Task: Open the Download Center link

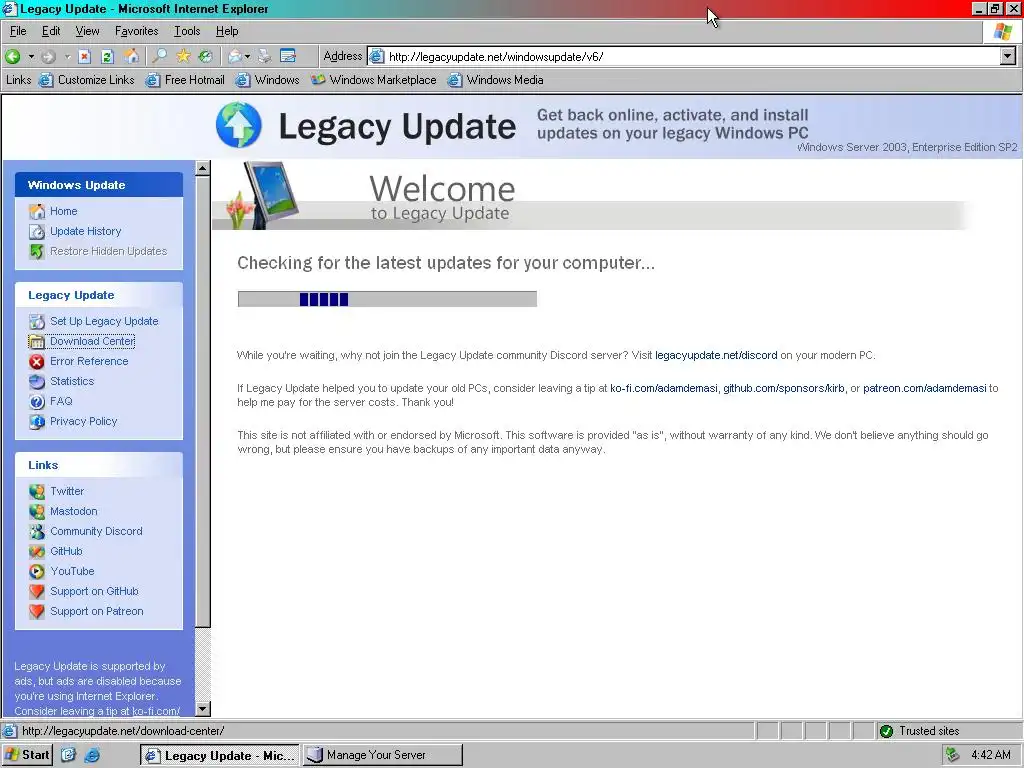Action: click(x=93, y=341)
